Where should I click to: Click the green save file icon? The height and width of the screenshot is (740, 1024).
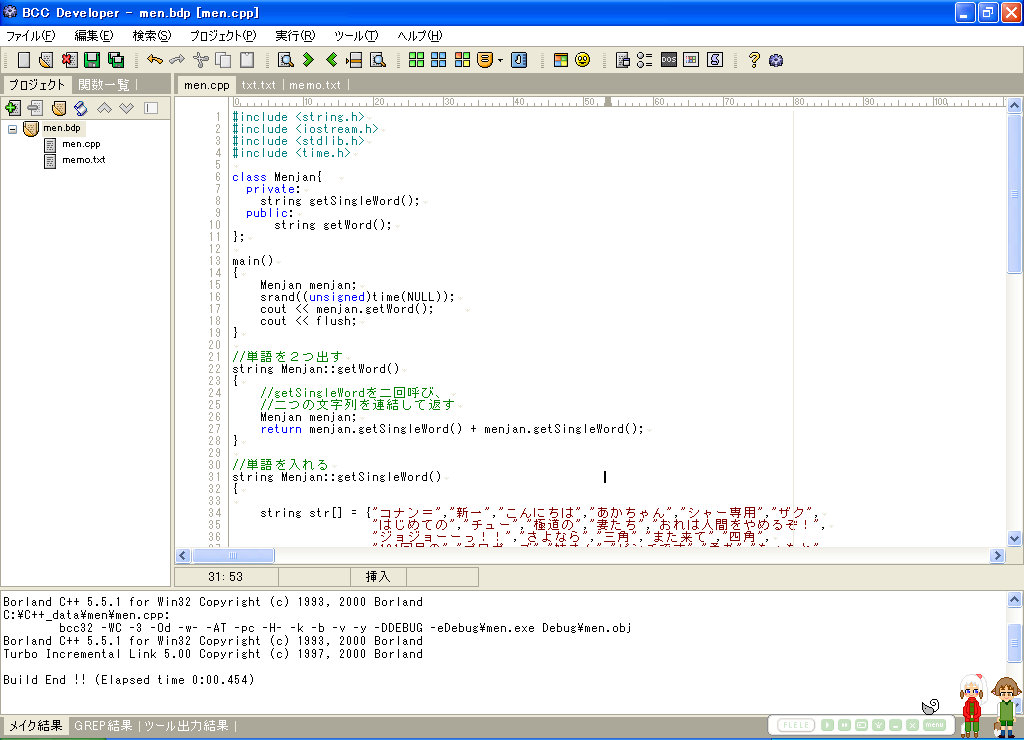[93, 60]
